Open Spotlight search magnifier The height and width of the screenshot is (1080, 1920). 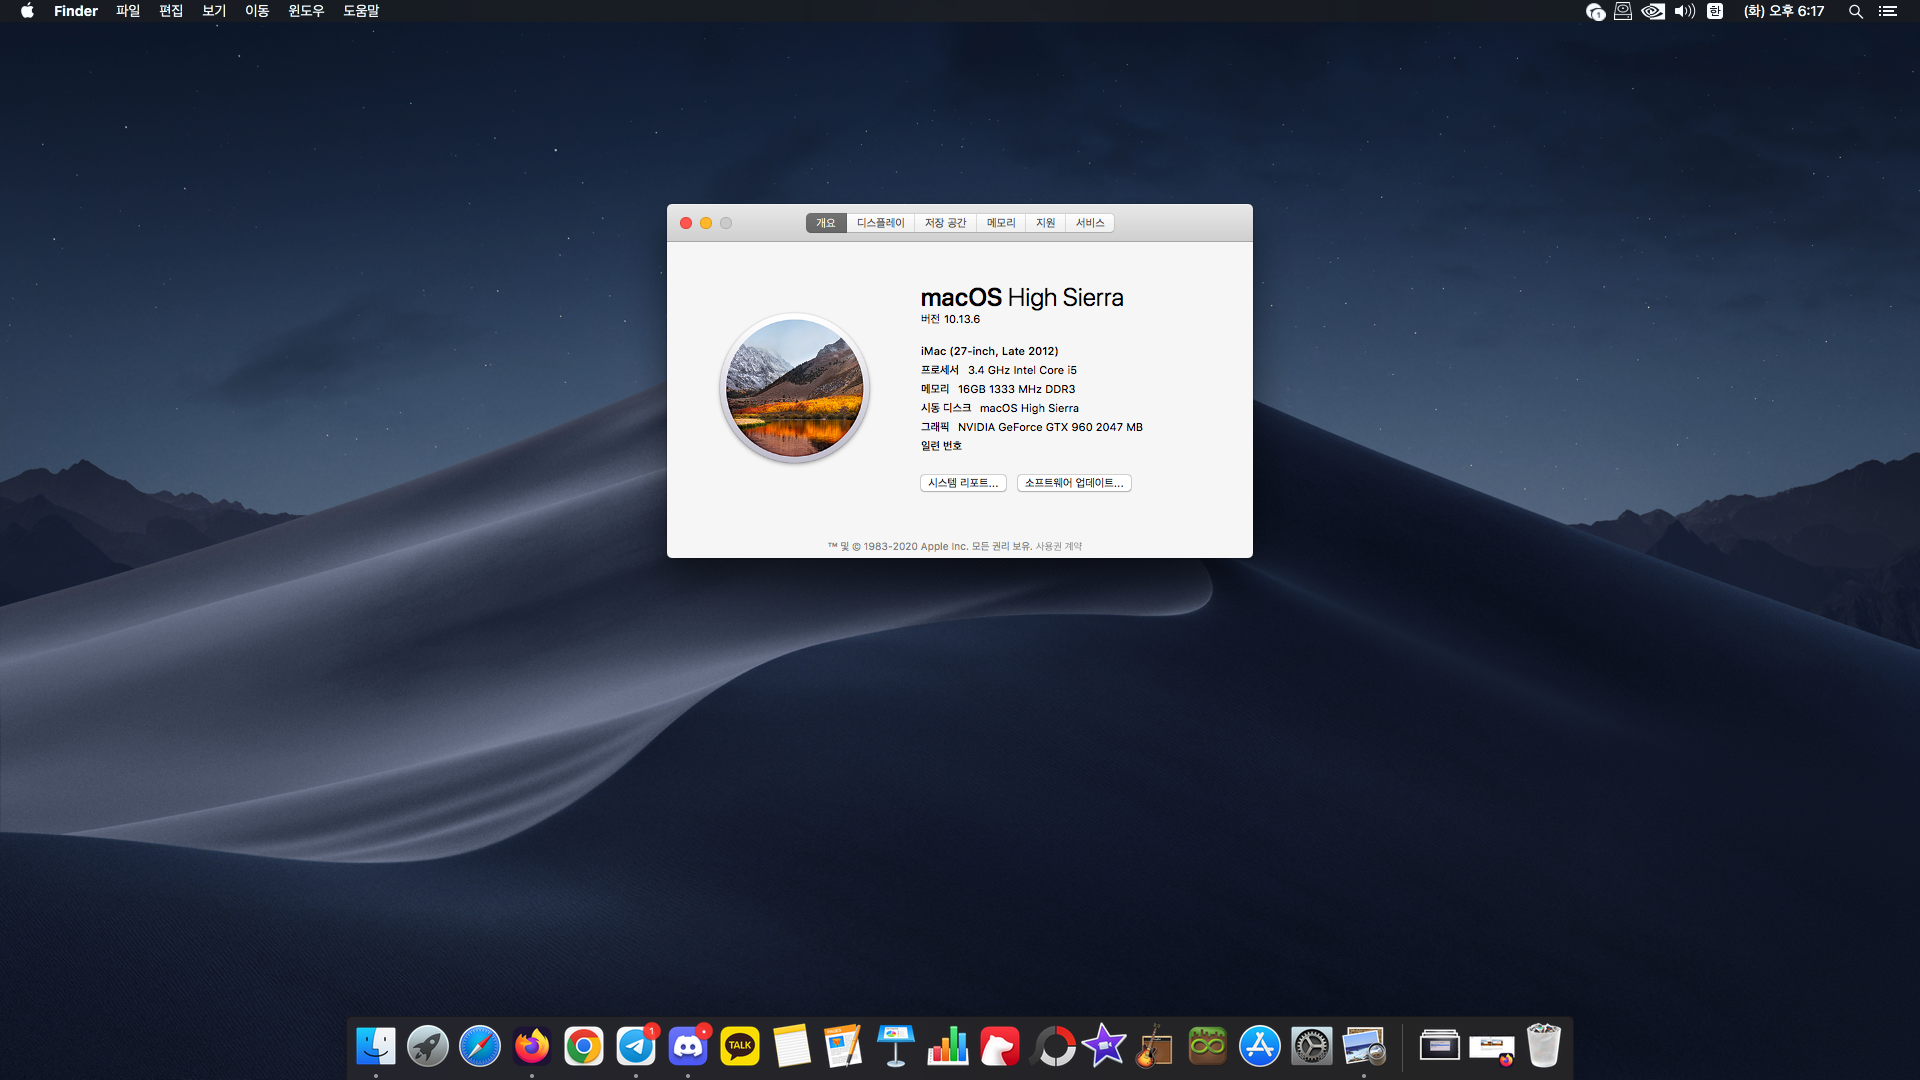pos(1856,11)
